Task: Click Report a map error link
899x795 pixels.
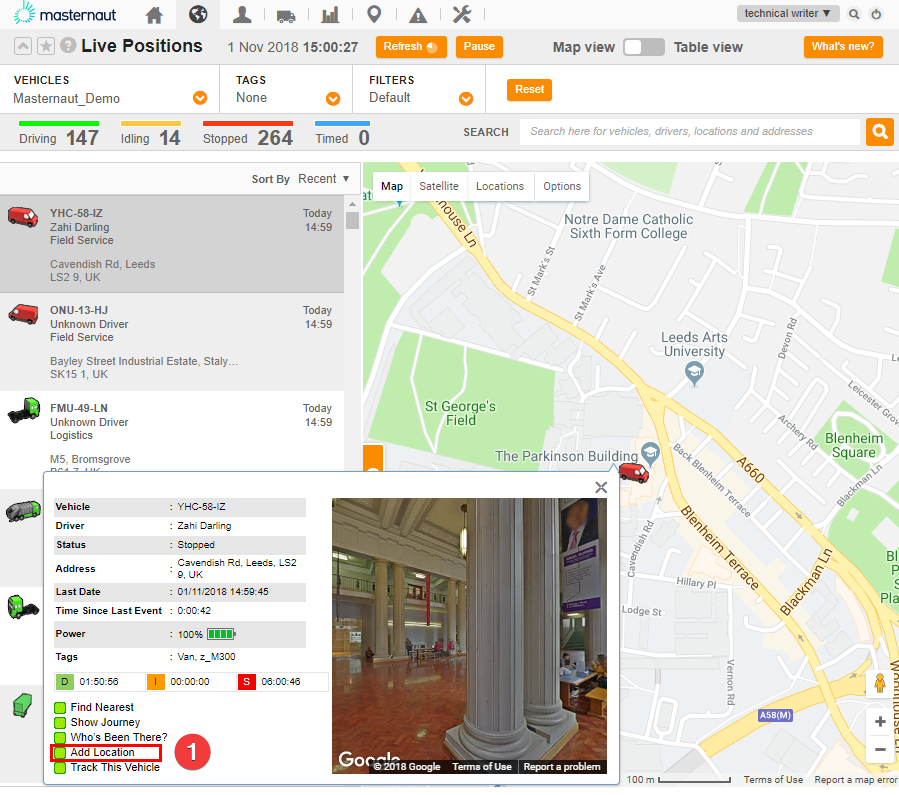Action: coord(855,780)
